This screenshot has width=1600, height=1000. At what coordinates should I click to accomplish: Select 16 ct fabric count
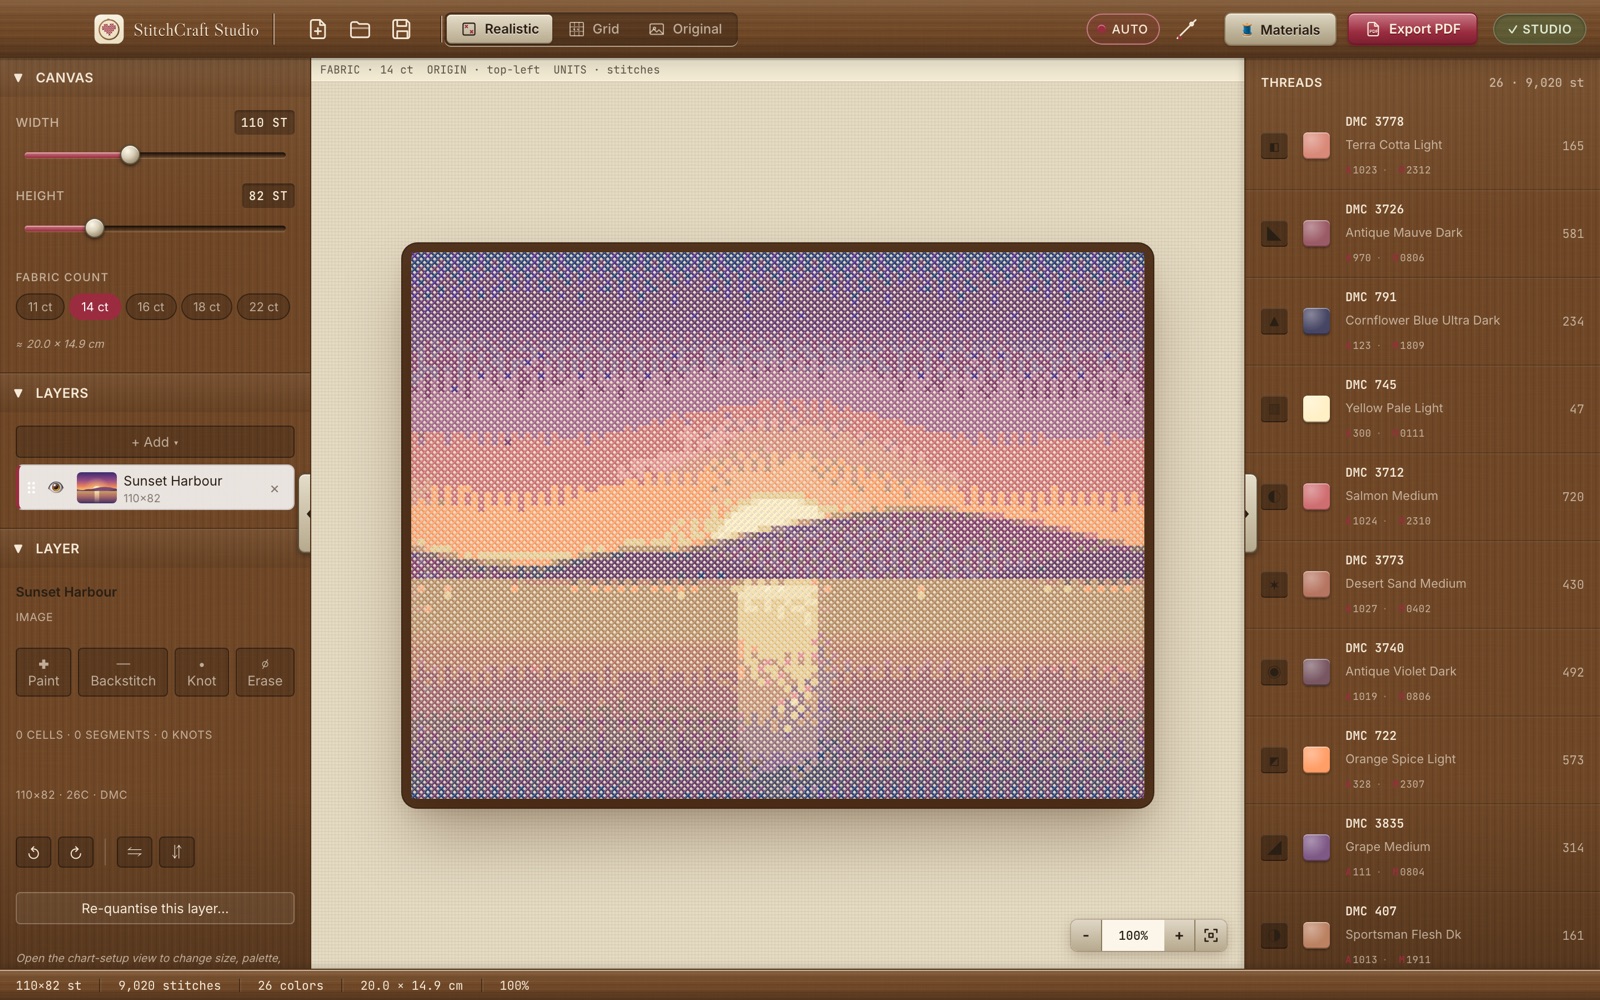pos(151,307)
